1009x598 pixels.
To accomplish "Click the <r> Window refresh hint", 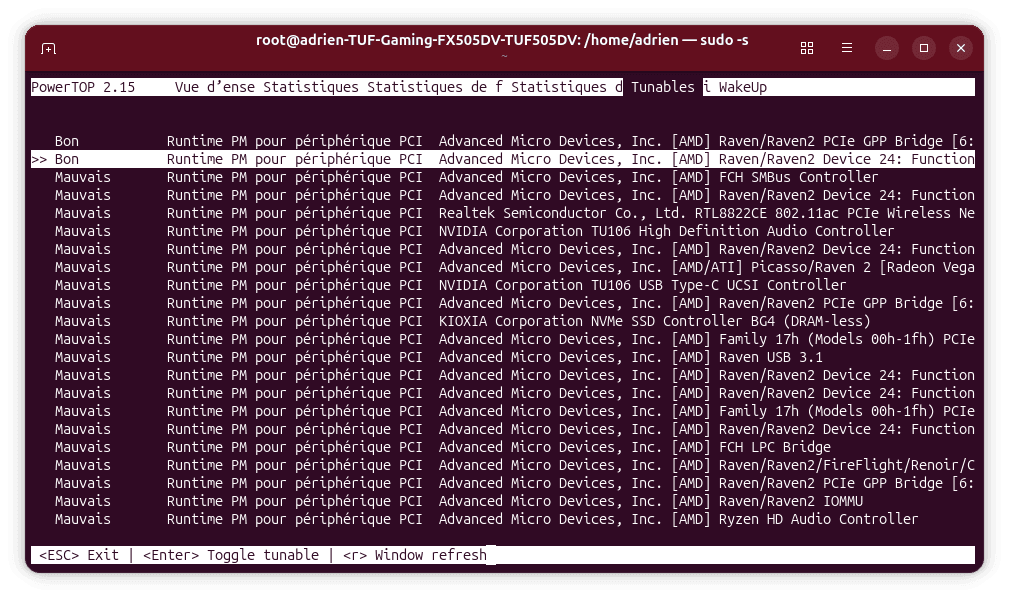I will pos(414,555).
